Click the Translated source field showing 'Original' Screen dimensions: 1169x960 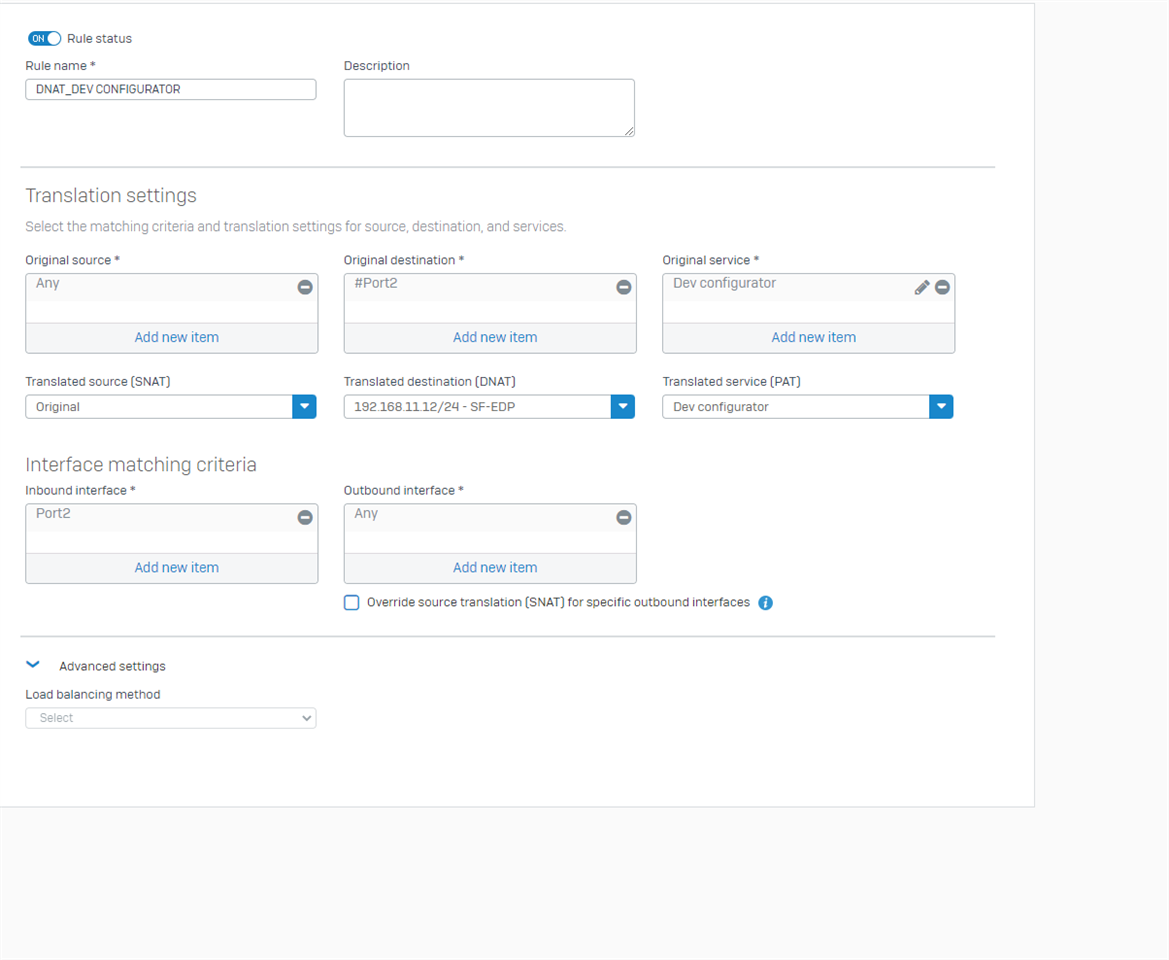click(159, 407)
